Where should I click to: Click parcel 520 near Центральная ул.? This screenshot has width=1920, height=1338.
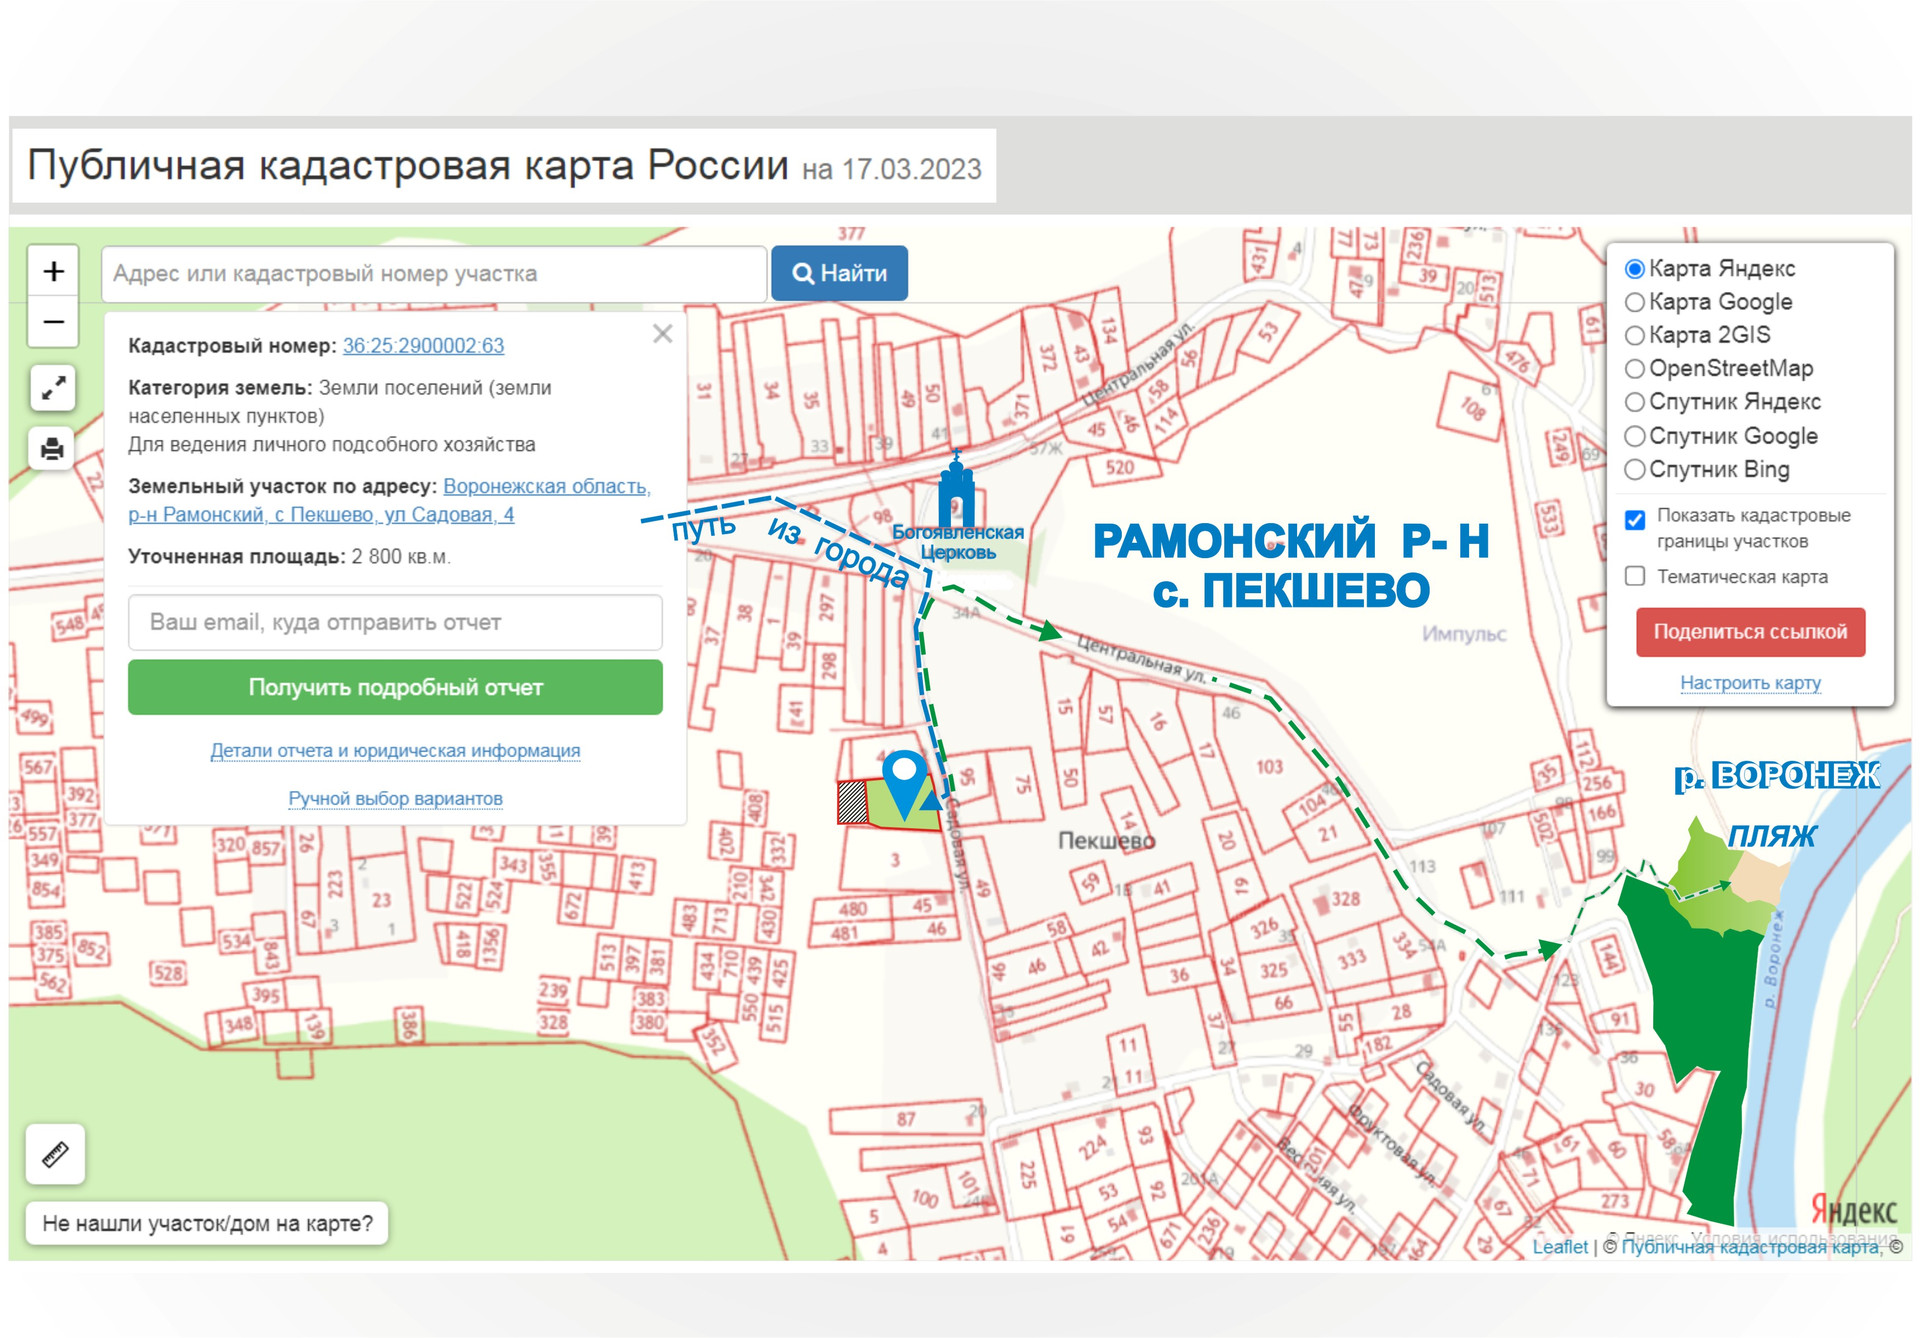pyautogui.click(x=1120, y=467)
